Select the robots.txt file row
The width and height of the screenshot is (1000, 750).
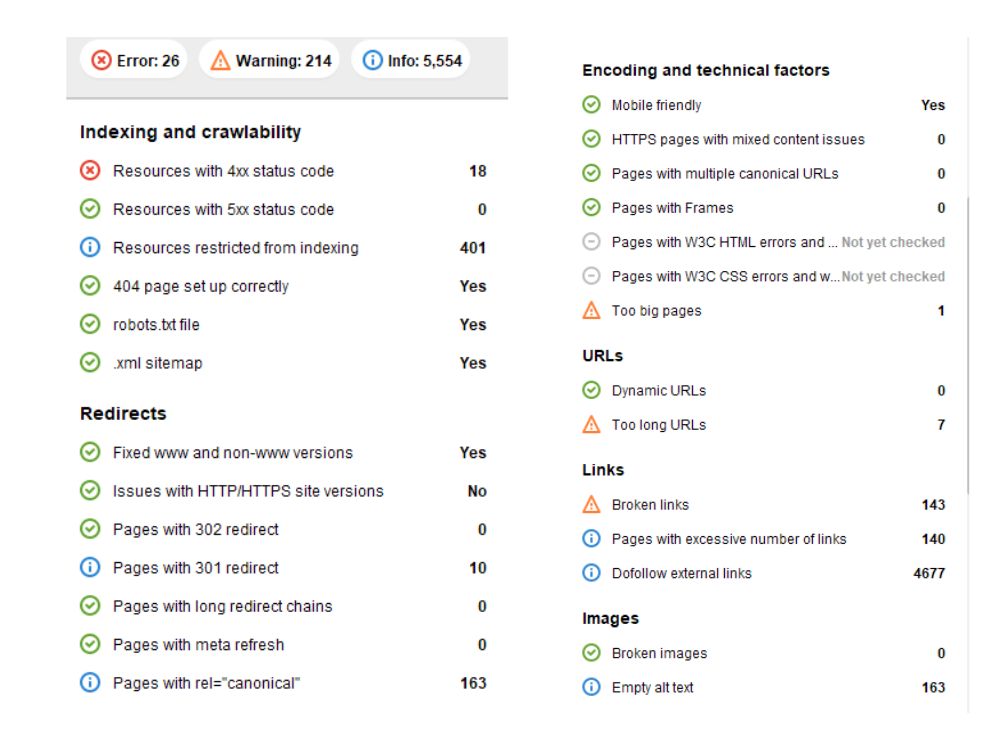point(283,325)
